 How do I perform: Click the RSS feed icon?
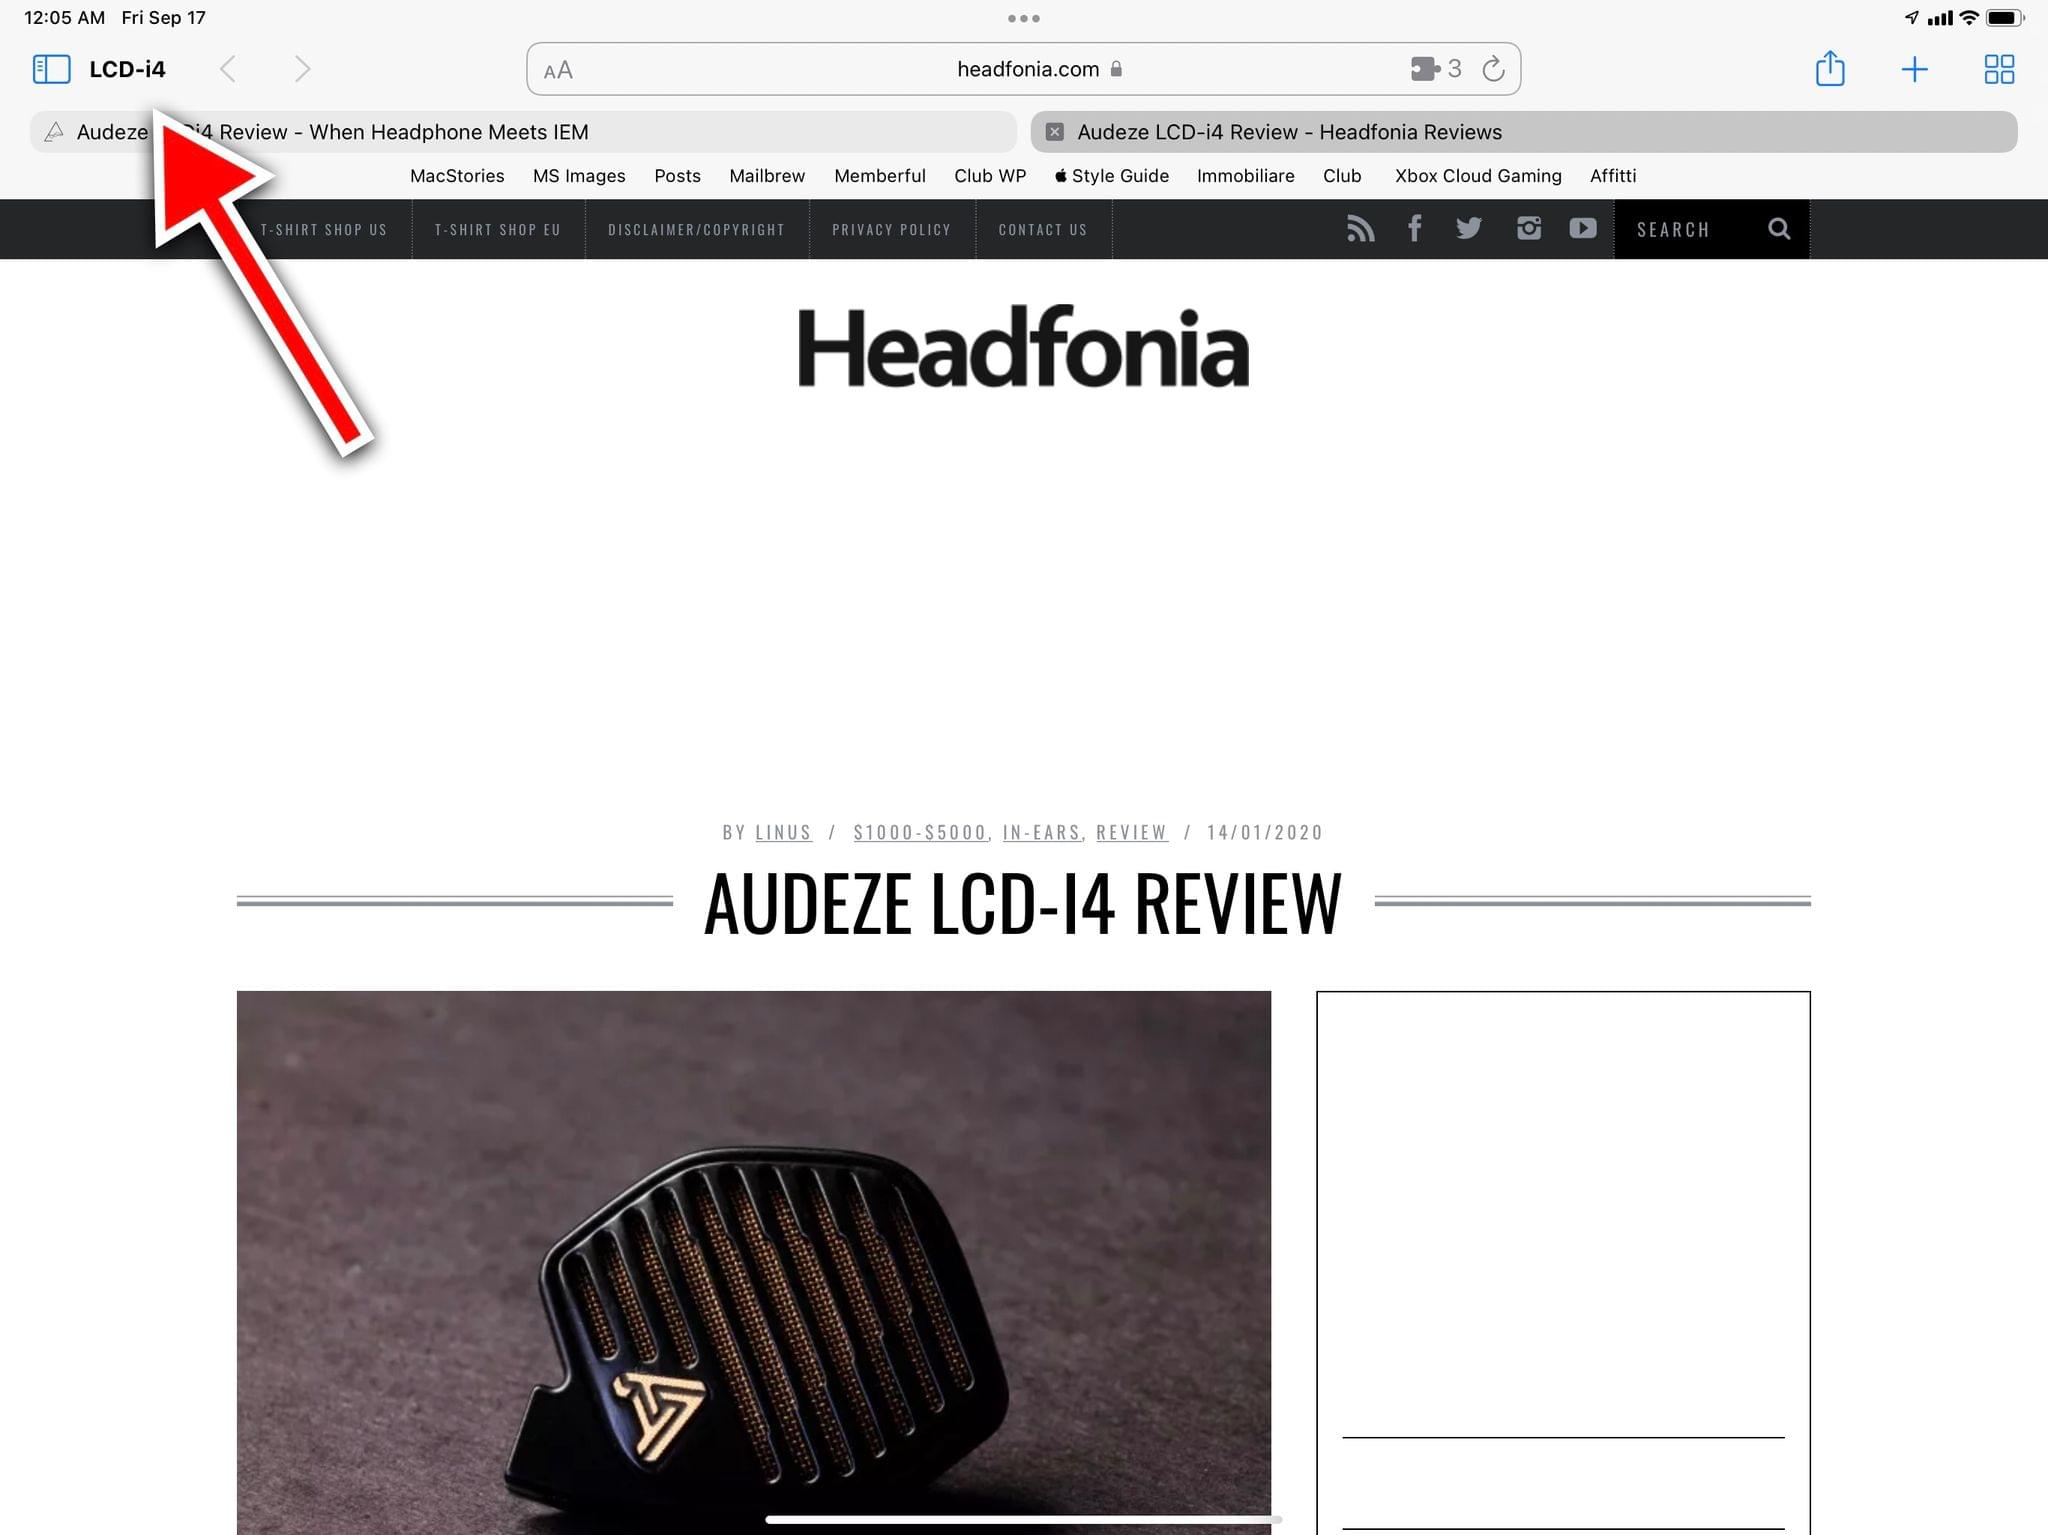pos(1361,227)
